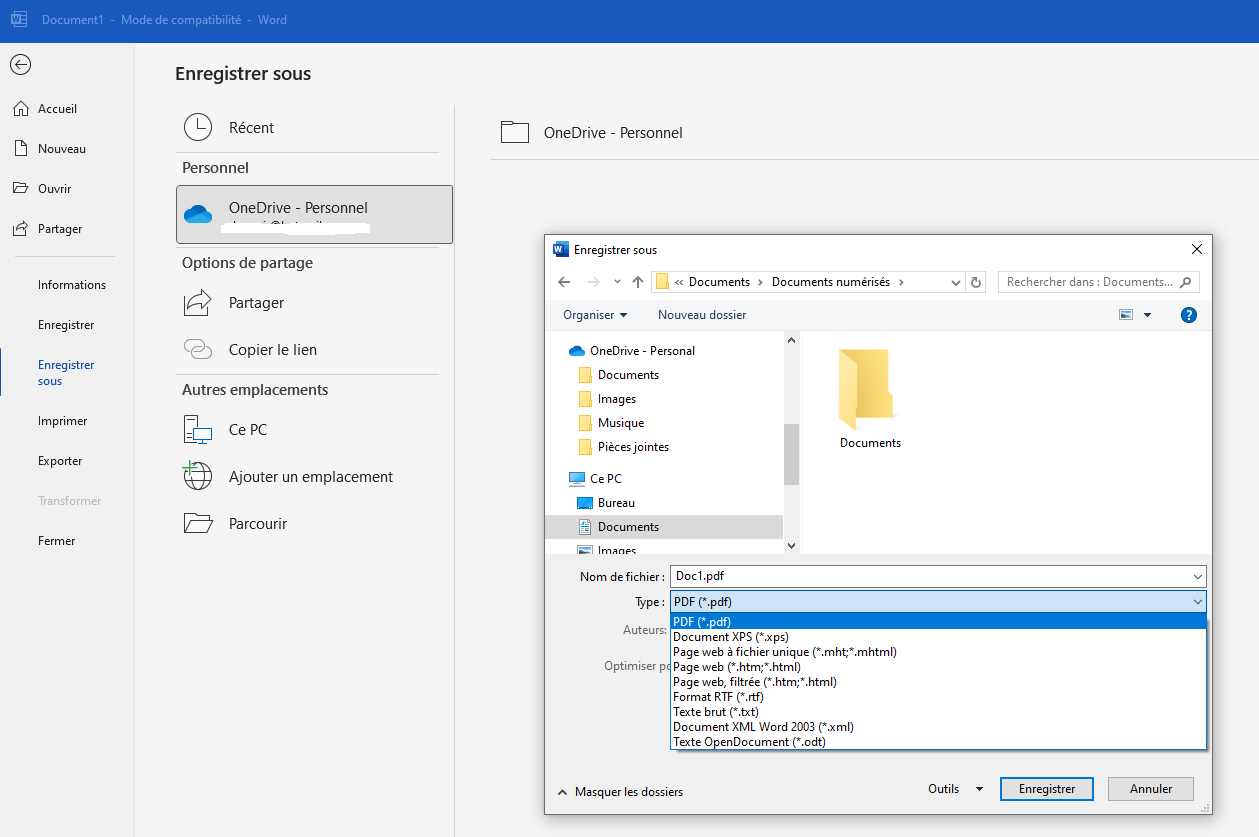Click the Nom de fichier text field

[x=930, y=576]
